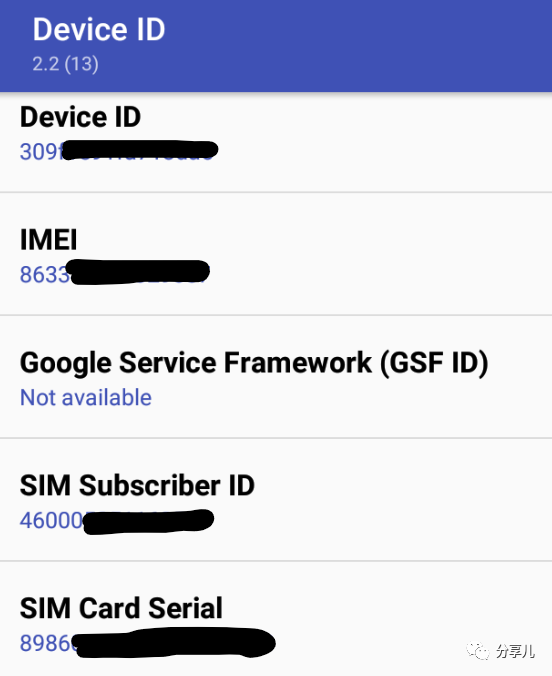The image size is (552, 676).
Task: Click the 分享儿 watermark text
Action: tap(515, 651)
